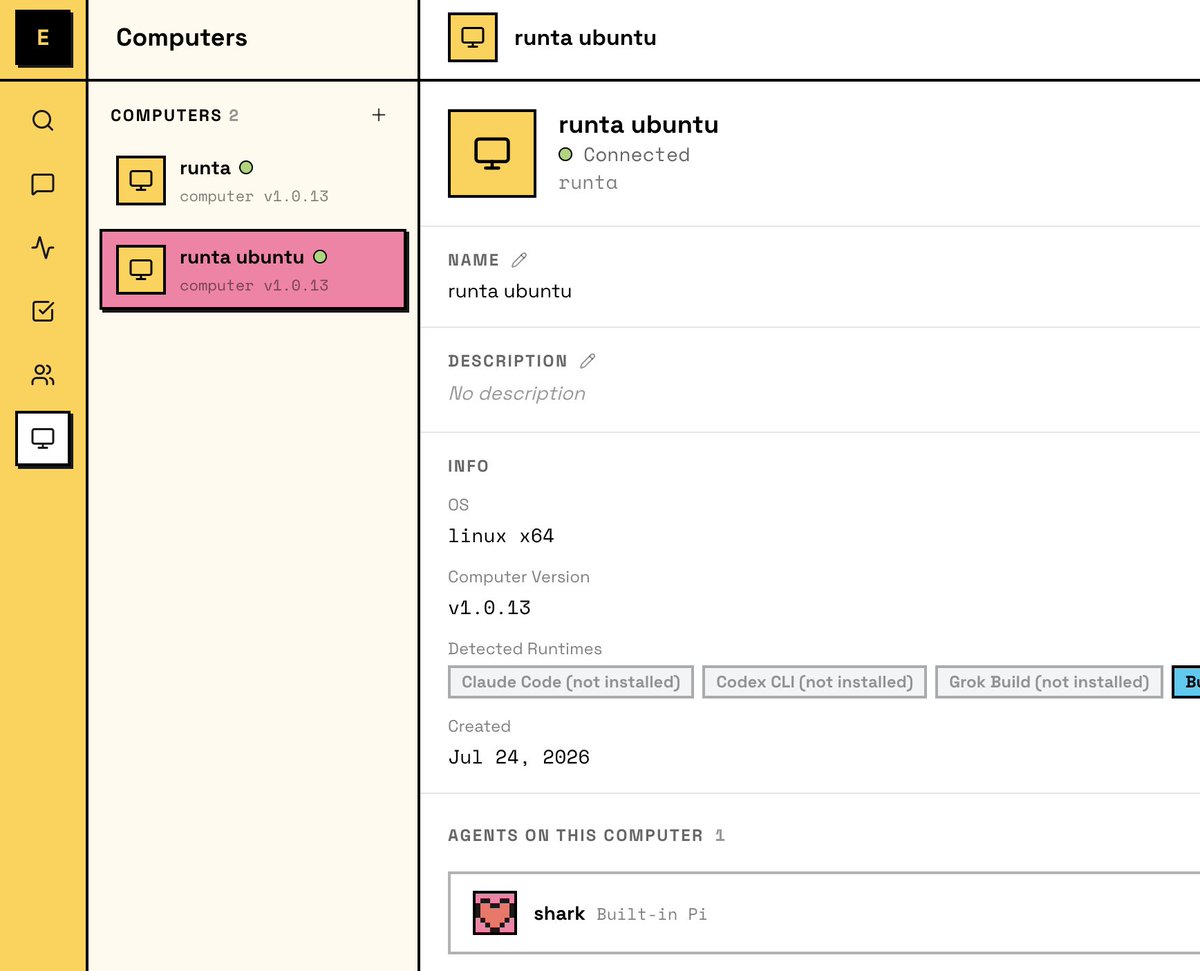Click the green dot beside Connected
1200x971 pixels.
[566, 155]
